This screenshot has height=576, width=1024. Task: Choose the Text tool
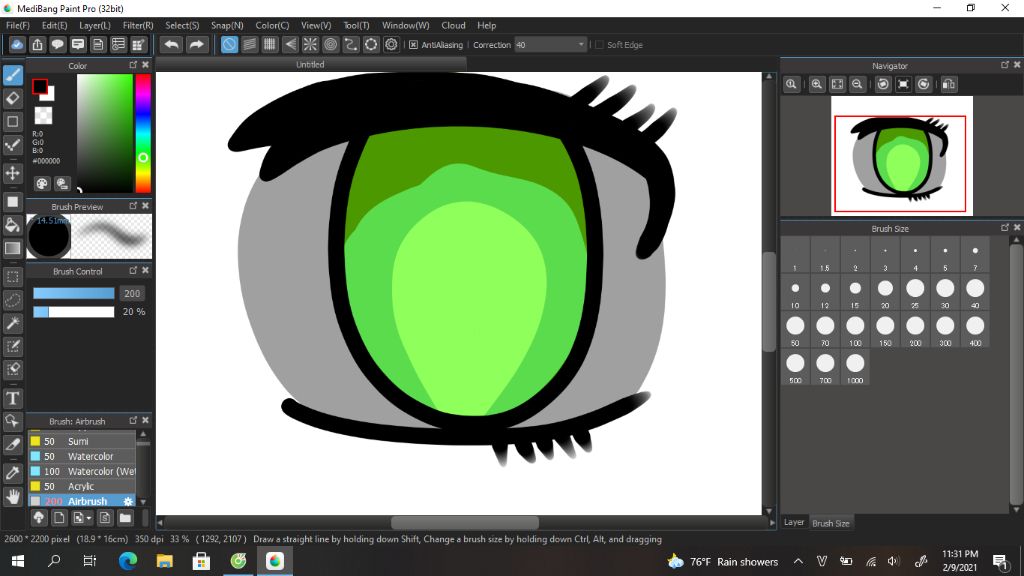[x=13, y=398]
